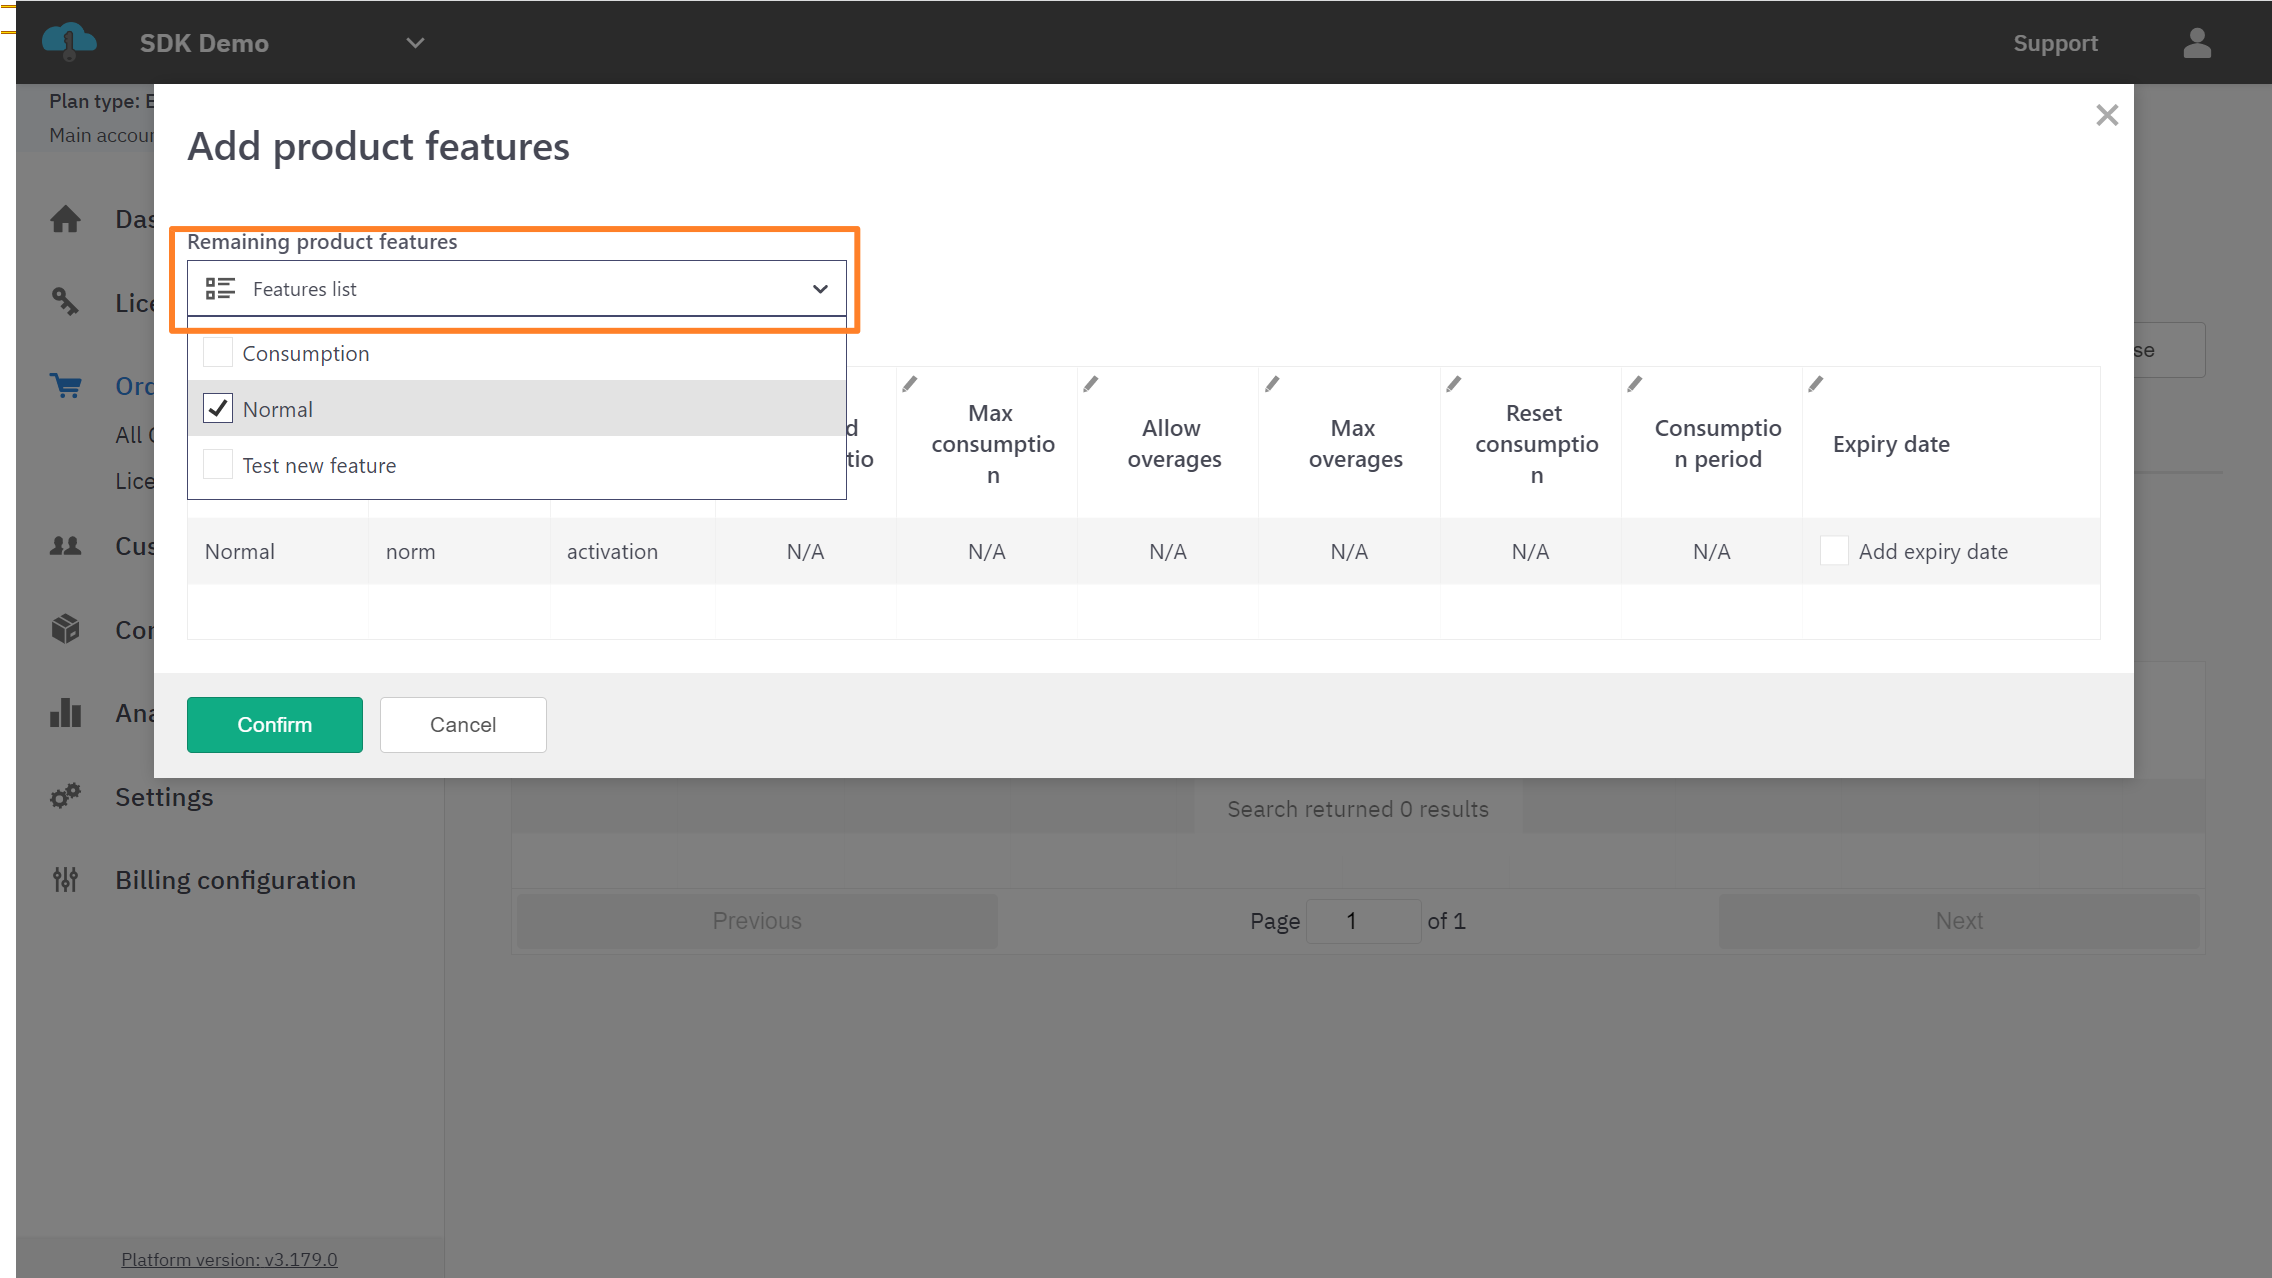Collapse the Features list dropdown
The image size is (2272, 1278).
tap(819, 289)
